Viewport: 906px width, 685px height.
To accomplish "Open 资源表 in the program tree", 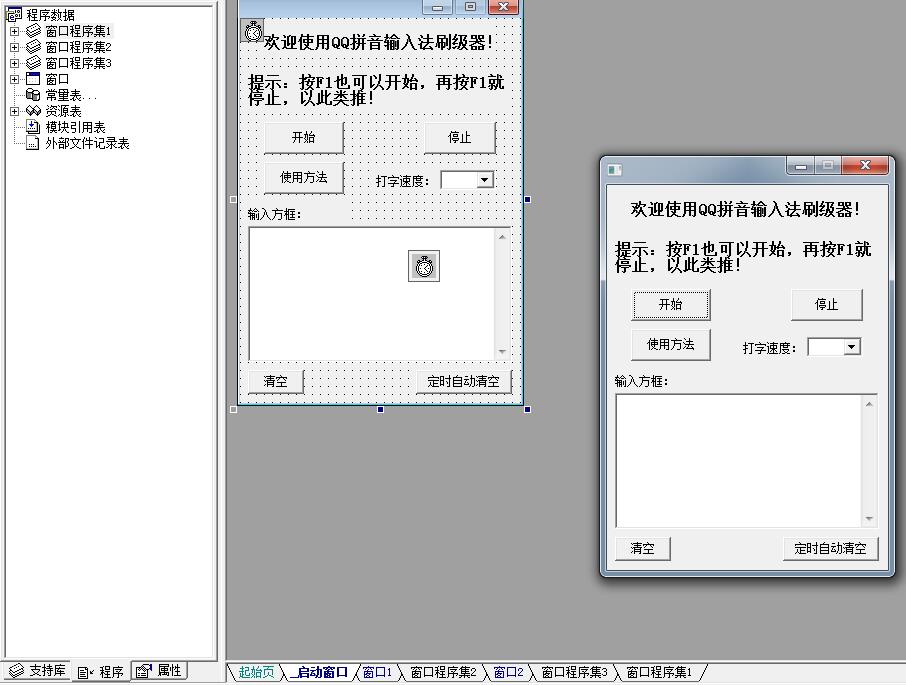I will pyautogui.click(x=63, y=111).
